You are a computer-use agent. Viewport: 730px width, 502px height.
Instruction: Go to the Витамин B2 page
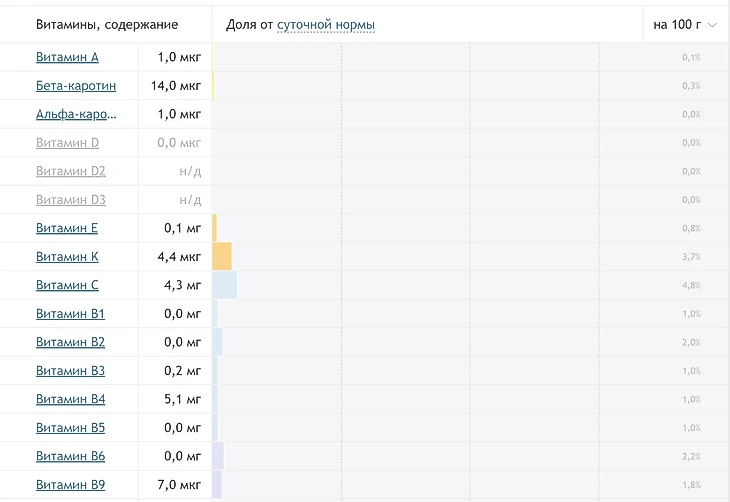[x=70, y=342]
